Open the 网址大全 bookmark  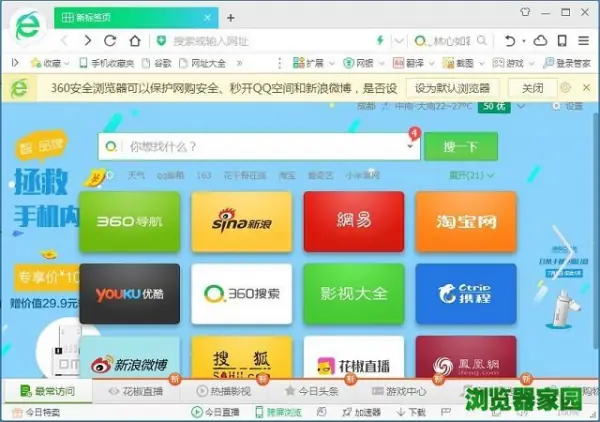tap(203, 63)
